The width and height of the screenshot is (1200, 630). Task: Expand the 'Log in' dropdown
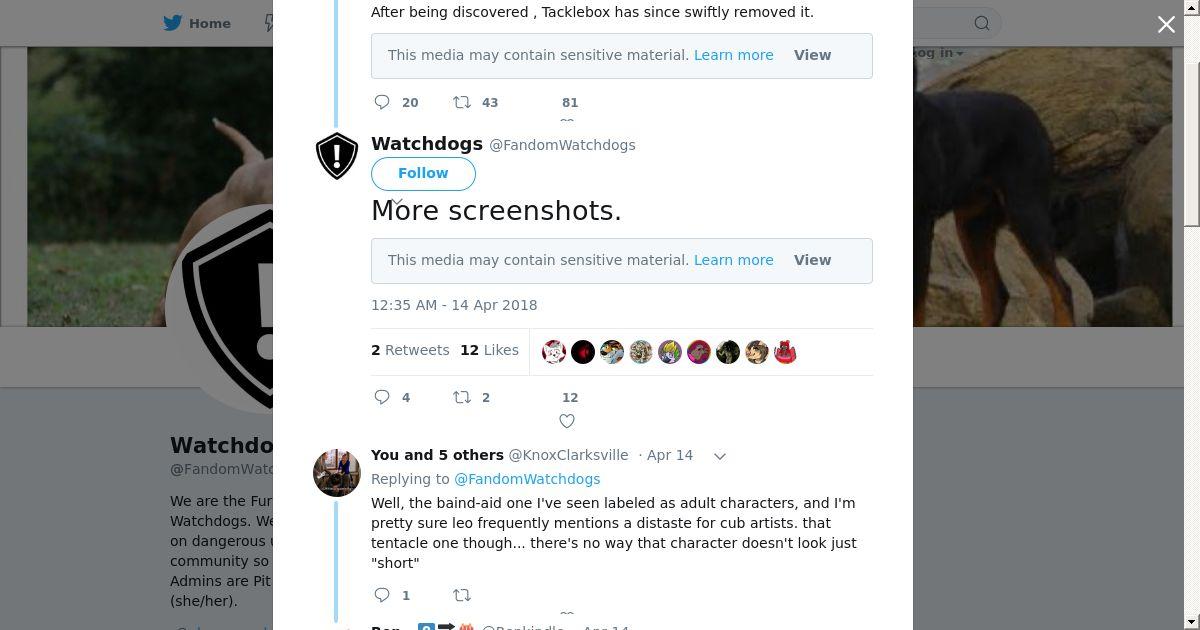pyautogui.click(x=937, y=53)
